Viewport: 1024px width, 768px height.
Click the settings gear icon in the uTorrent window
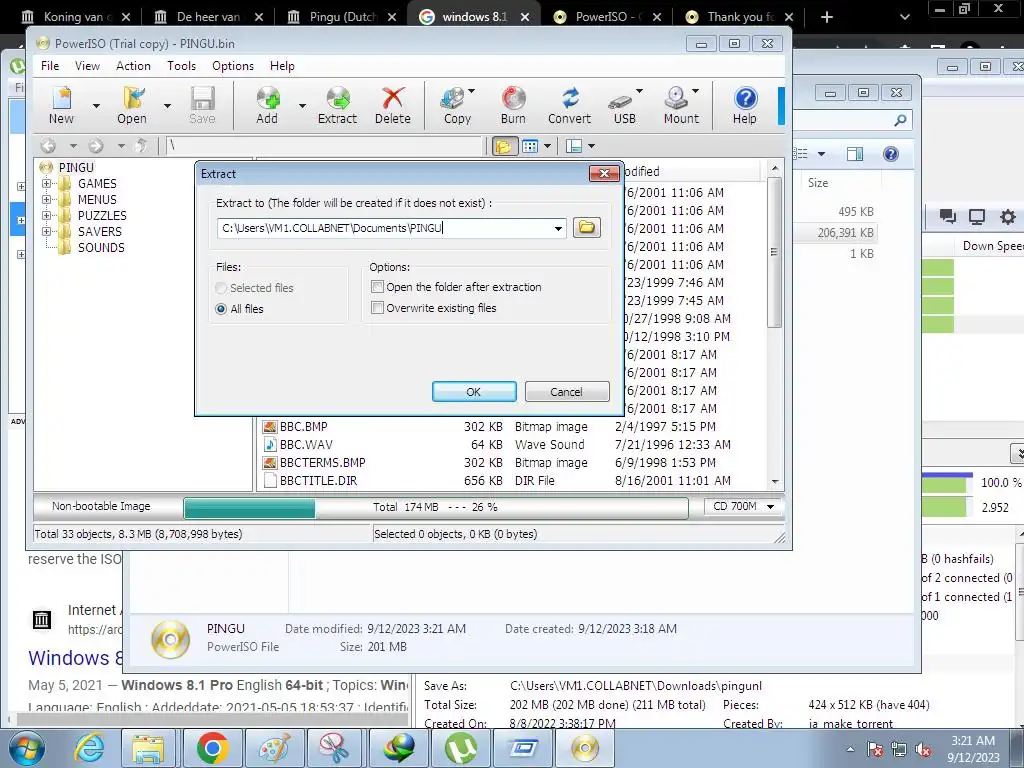pos(1008,217)
